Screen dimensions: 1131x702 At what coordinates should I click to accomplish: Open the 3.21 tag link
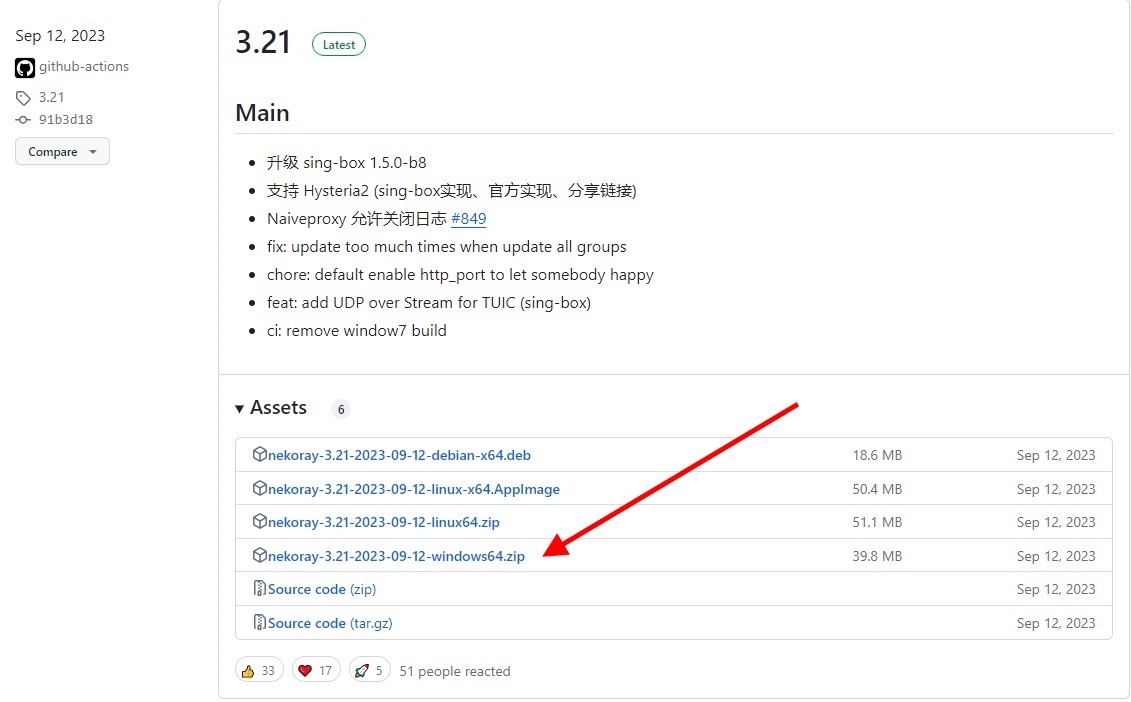pos(51,97)
